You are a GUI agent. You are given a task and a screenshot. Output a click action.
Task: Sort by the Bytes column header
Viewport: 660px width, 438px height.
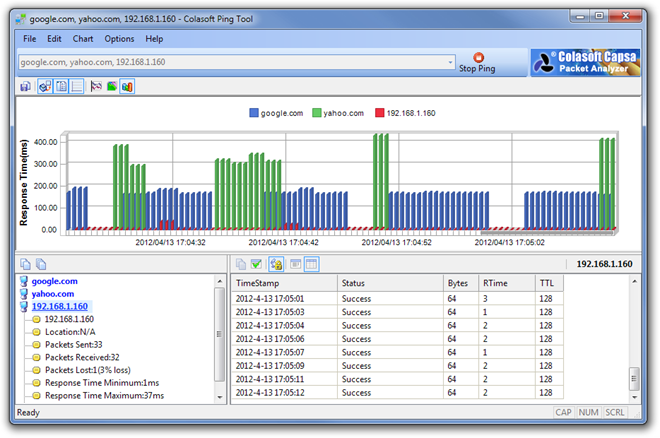pos(461,283)
